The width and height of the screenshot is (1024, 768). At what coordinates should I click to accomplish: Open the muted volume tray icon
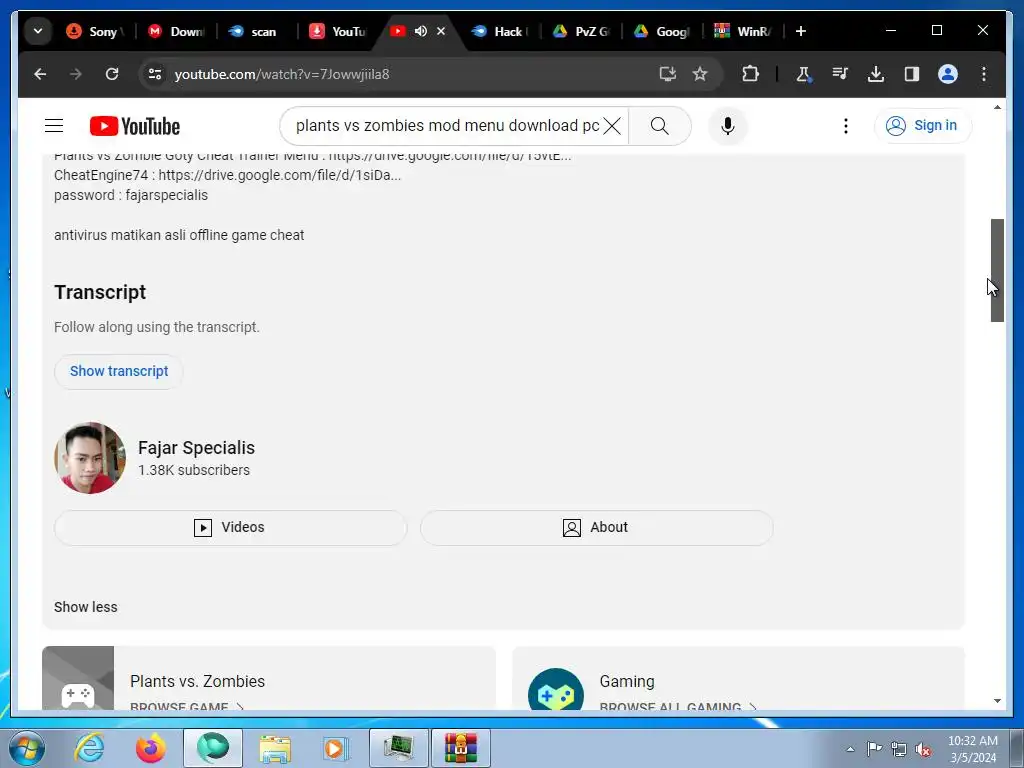click(x=923, y=749)
